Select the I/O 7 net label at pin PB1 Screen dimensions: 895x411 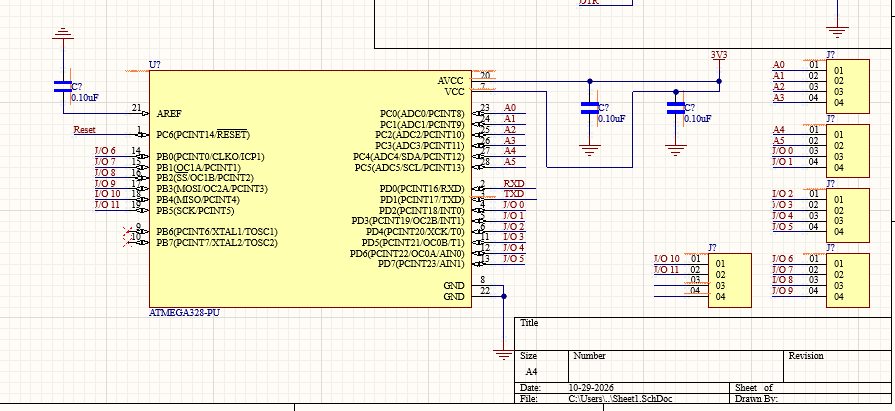pos(105,162)
